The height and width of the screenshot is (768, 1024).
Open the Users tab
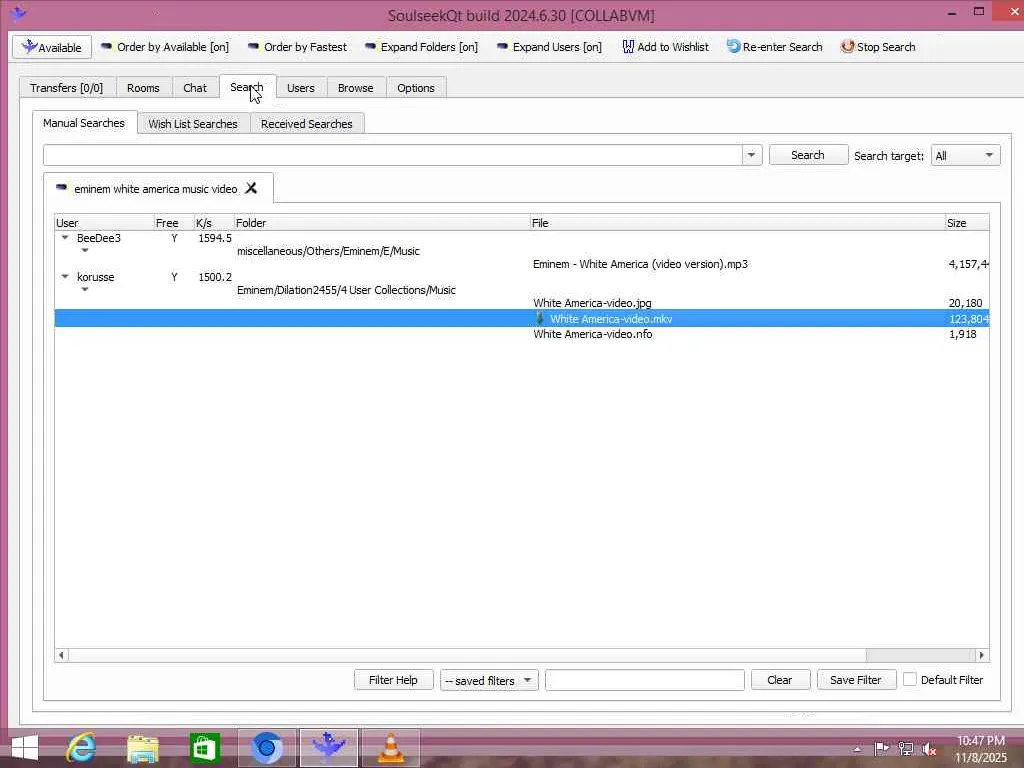[x=300, y=88]
